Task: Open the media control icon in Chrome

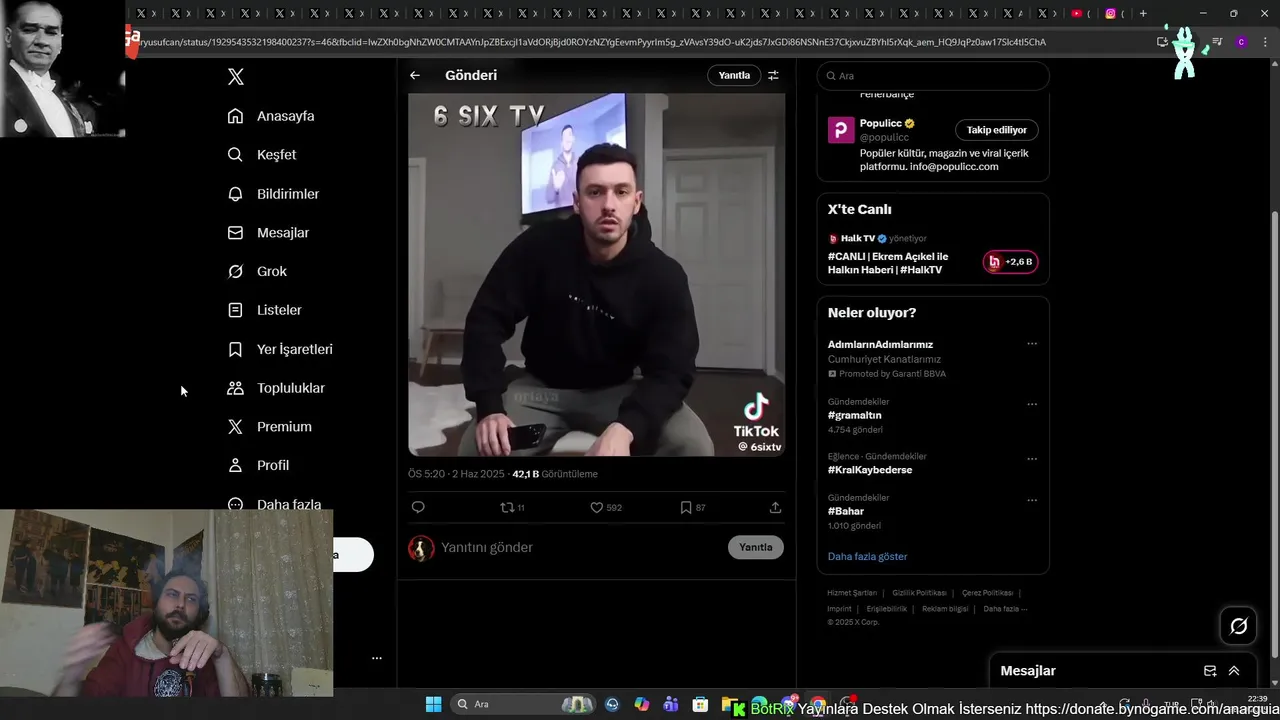Action: pos(1217,42)
